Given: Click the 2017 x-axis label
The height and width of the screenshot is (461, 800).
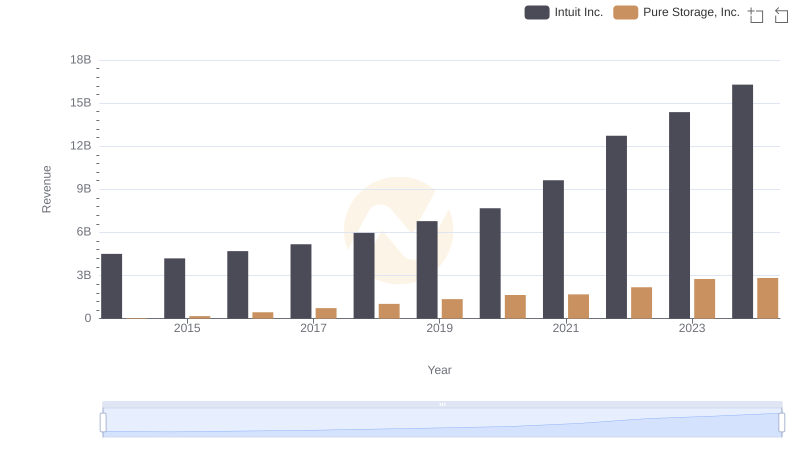Looking at the screenshot, I should click(x=313, y=328).
